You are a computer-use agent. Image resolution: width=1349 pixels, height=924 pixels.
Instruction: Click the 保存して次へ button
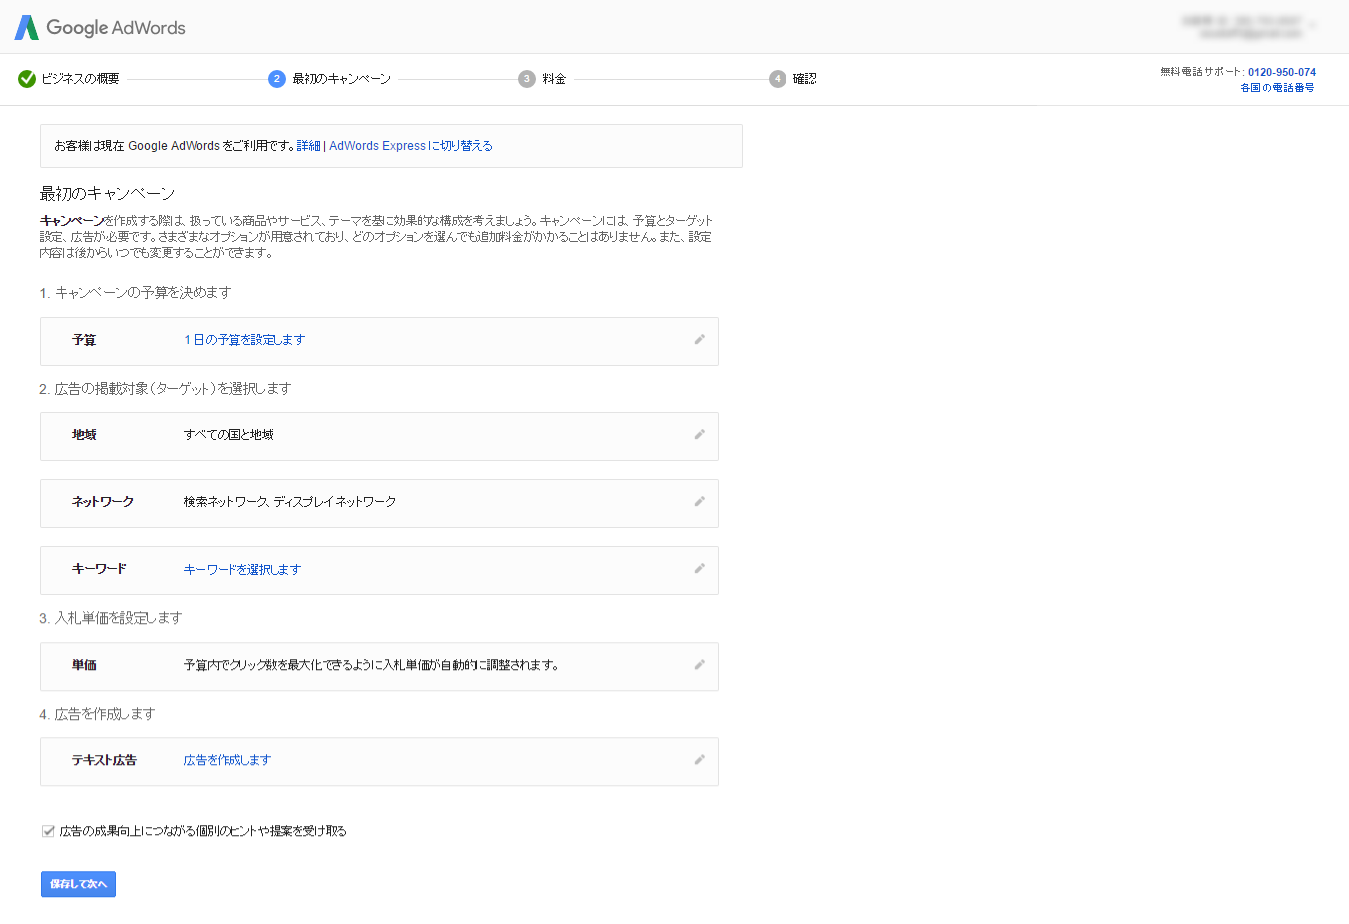[78, 884]
